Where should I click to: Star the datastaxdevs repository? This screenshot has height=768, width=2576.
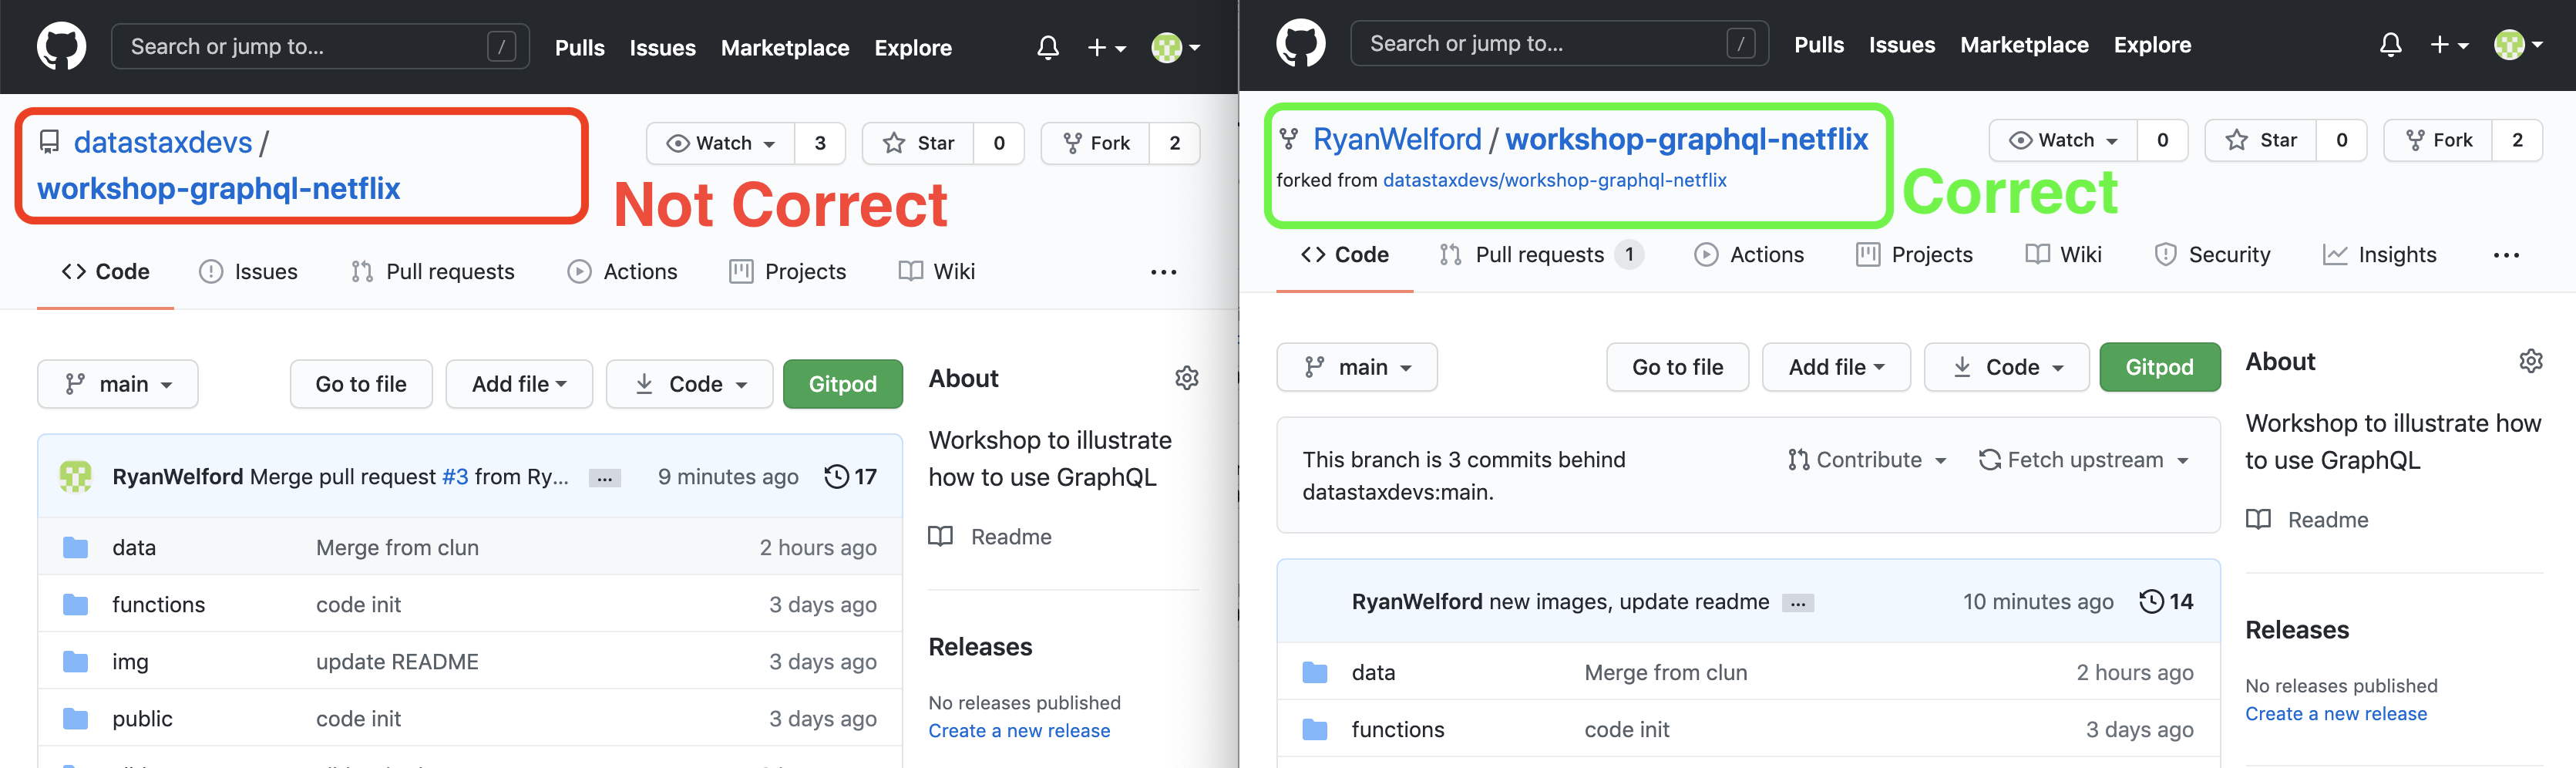pos(919,143)
